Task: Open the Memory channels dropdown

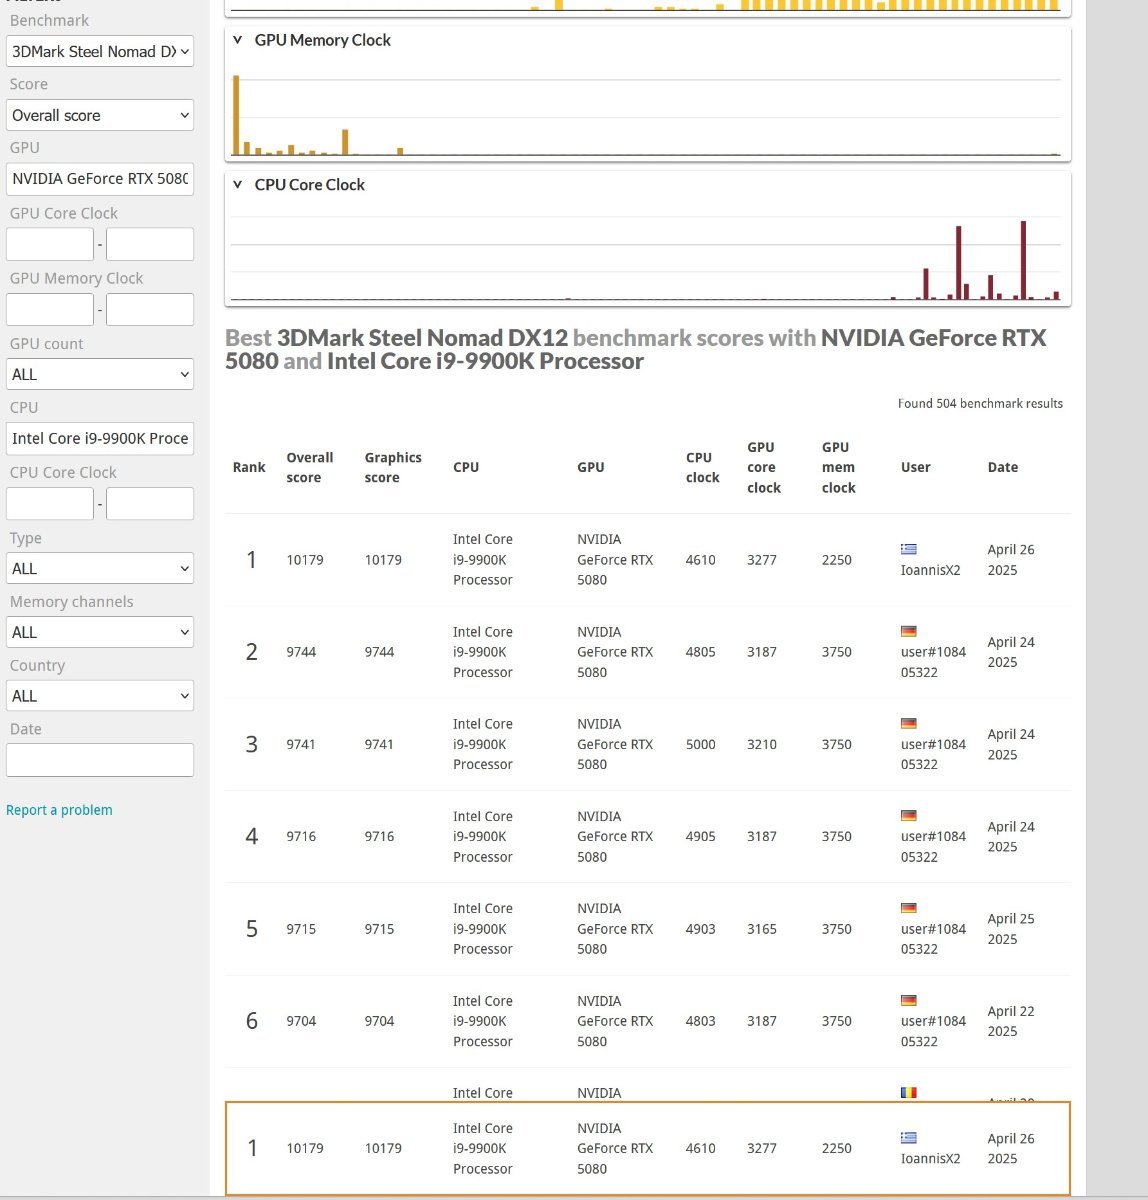Action: click(x=100, y=632)
